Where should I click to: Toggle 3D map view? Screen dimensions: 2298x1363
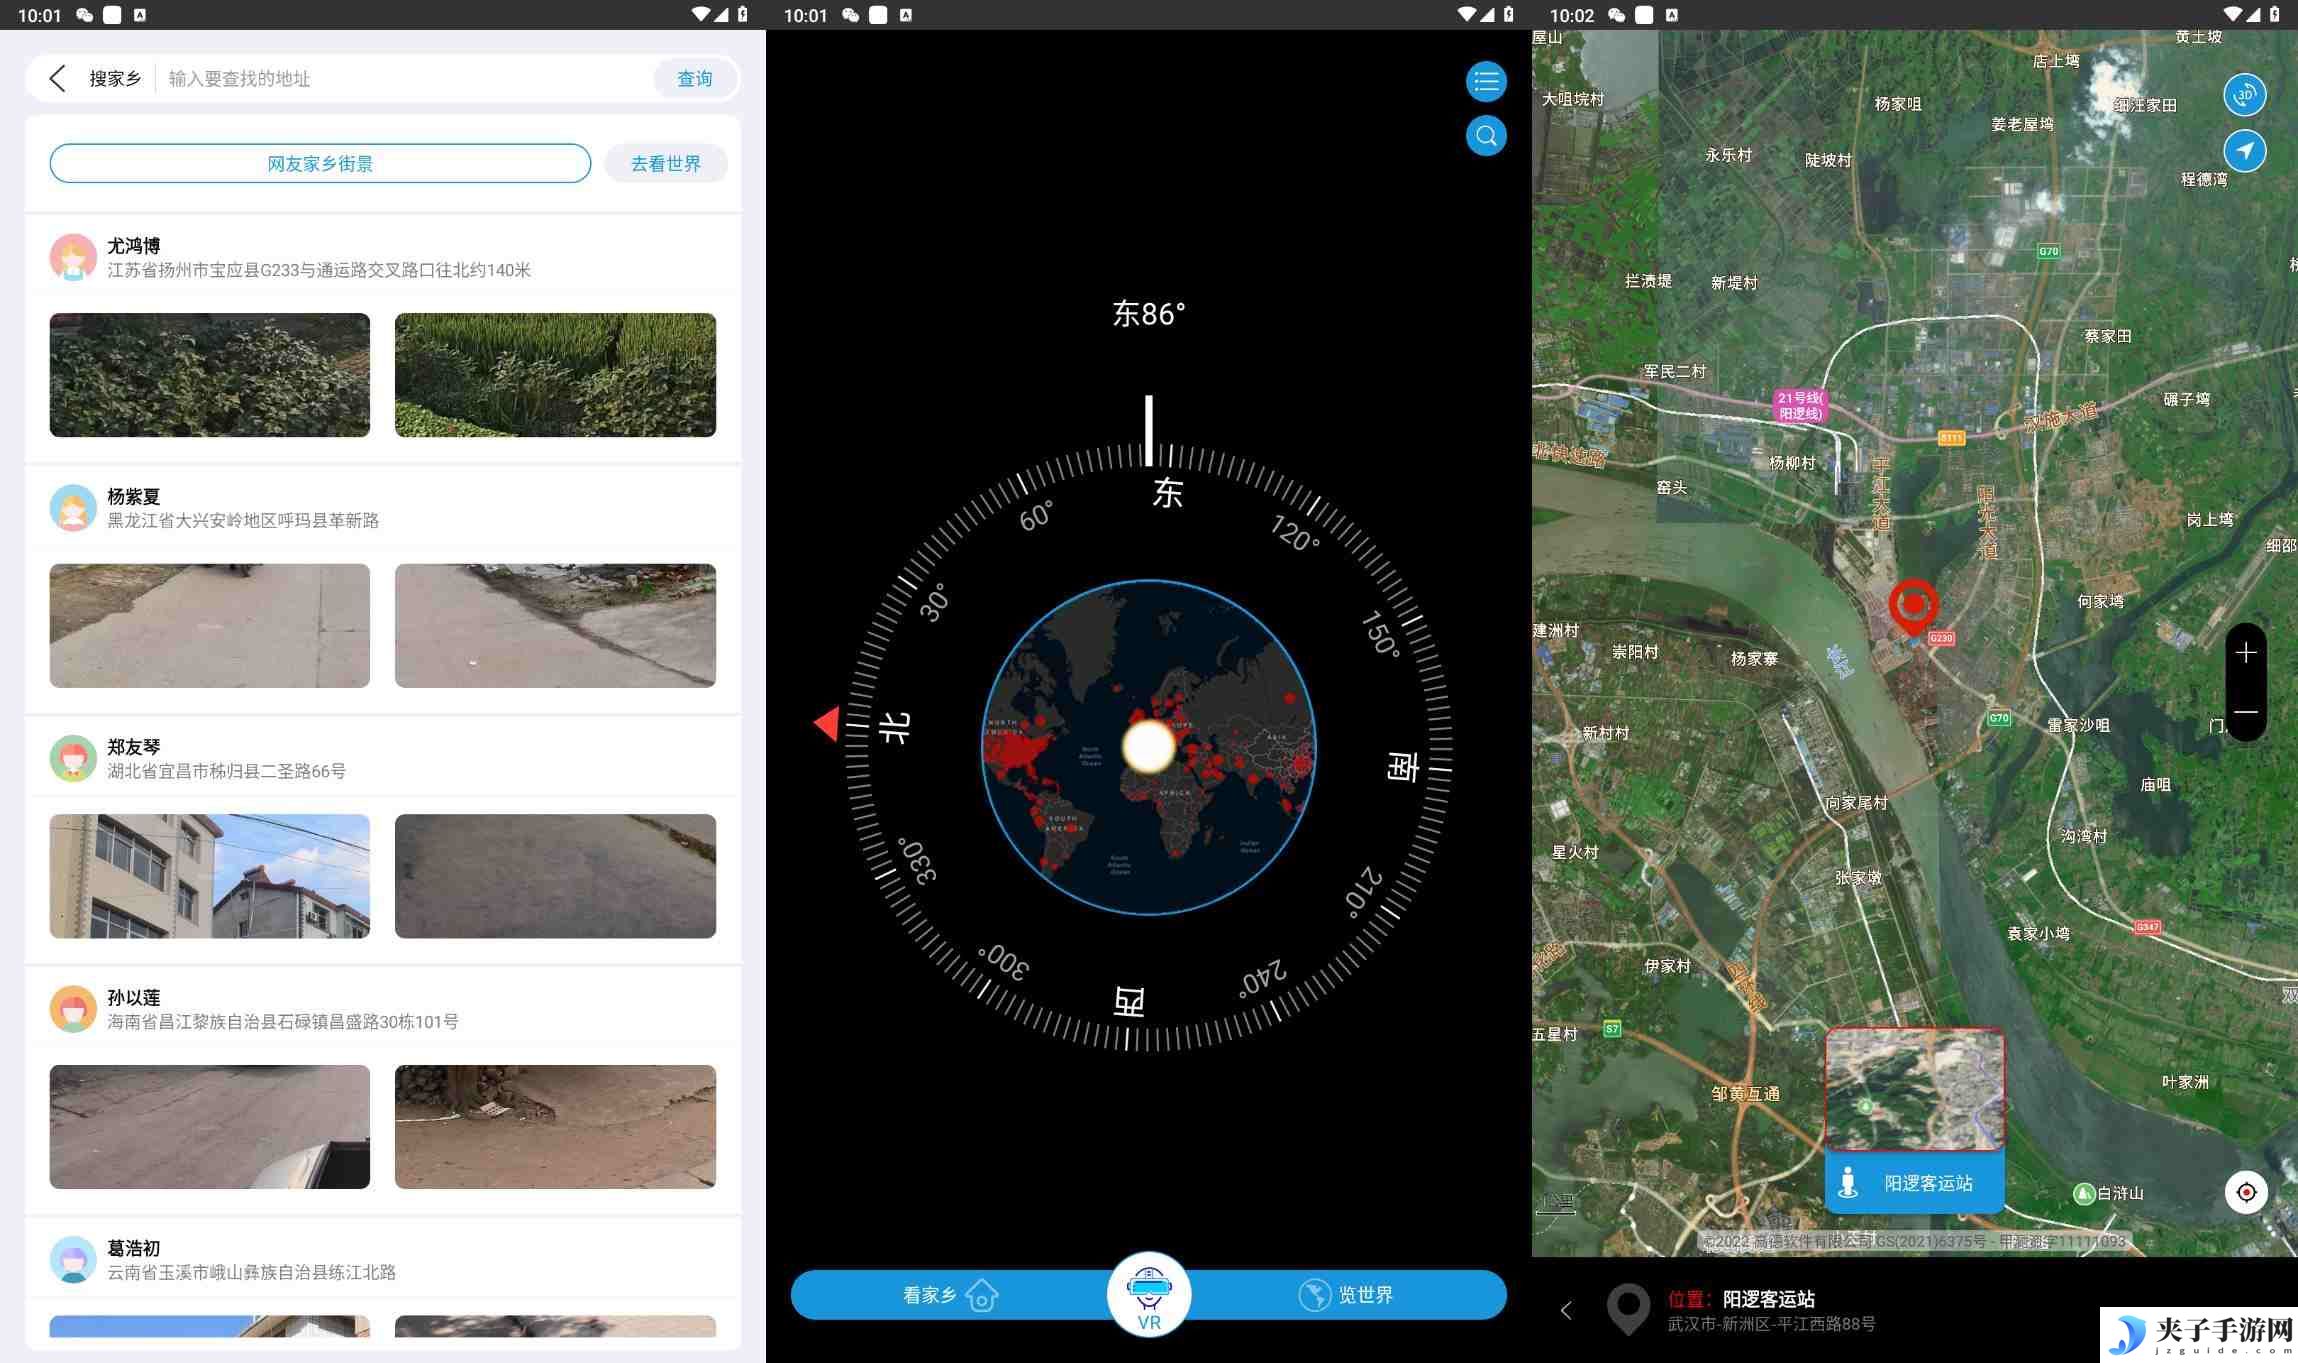(2245, 95)
